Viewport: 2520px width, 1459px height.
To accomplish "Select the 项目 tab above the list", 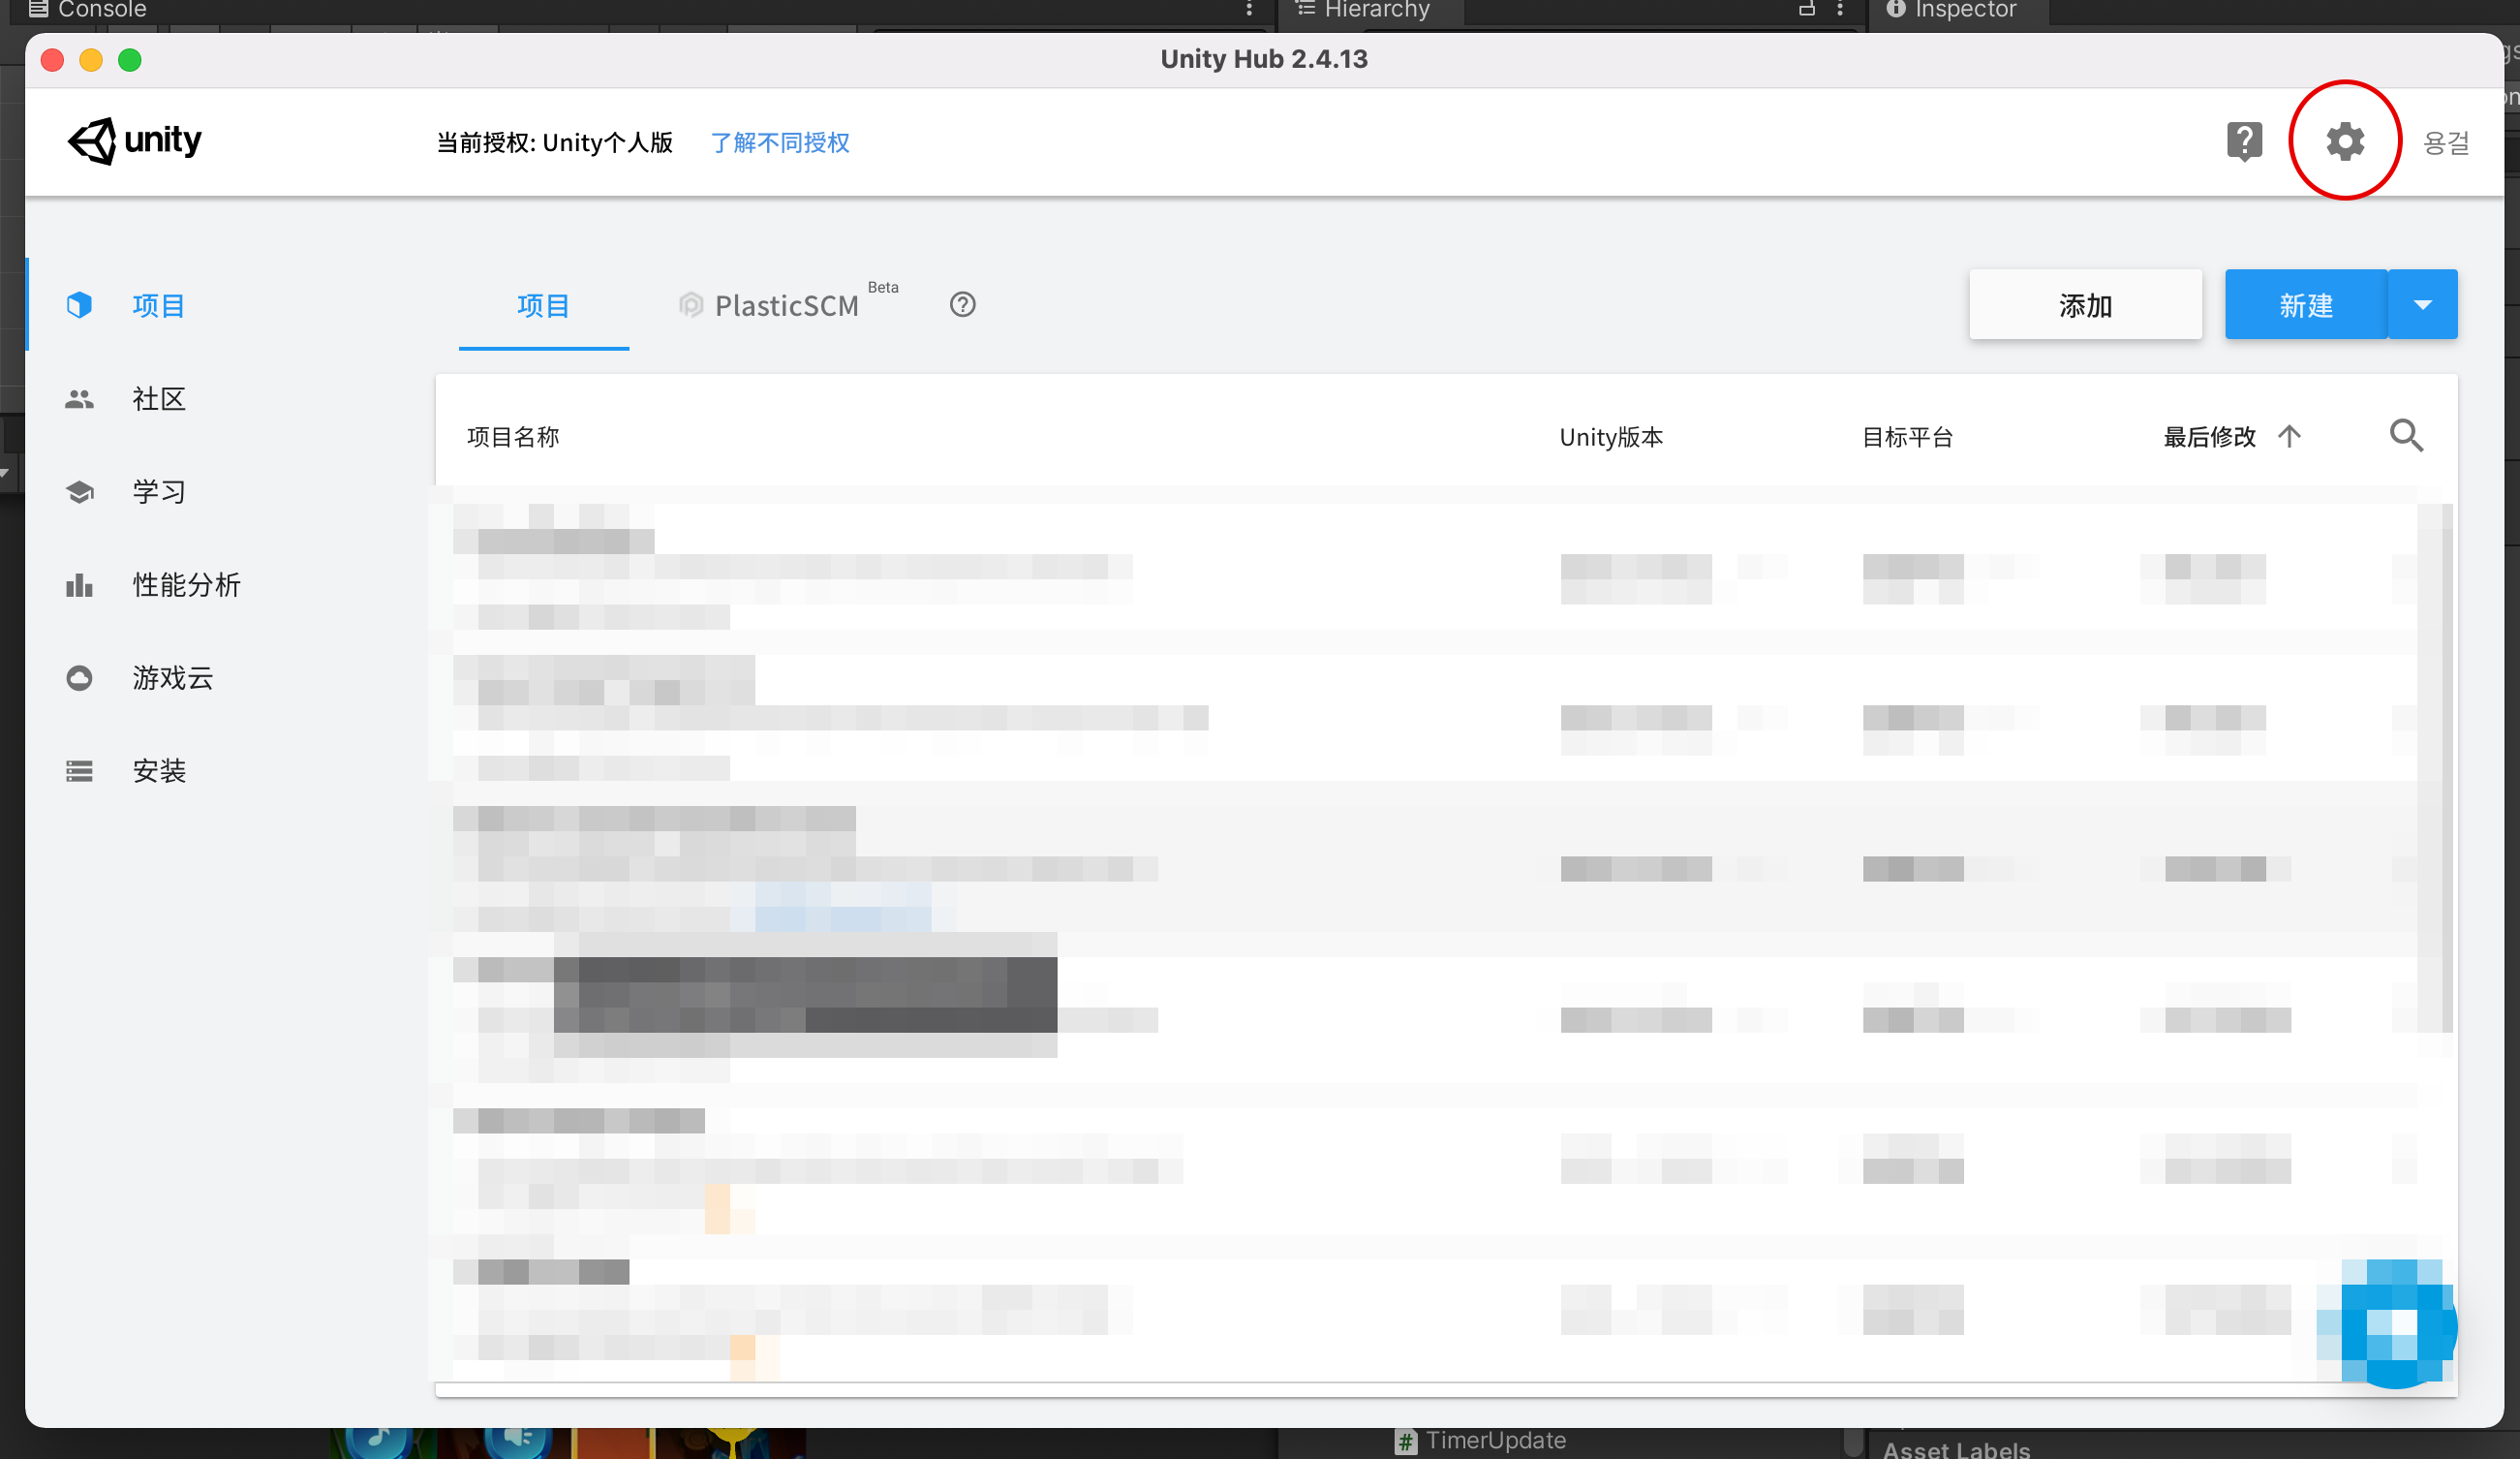I will (x=543, y=305).
